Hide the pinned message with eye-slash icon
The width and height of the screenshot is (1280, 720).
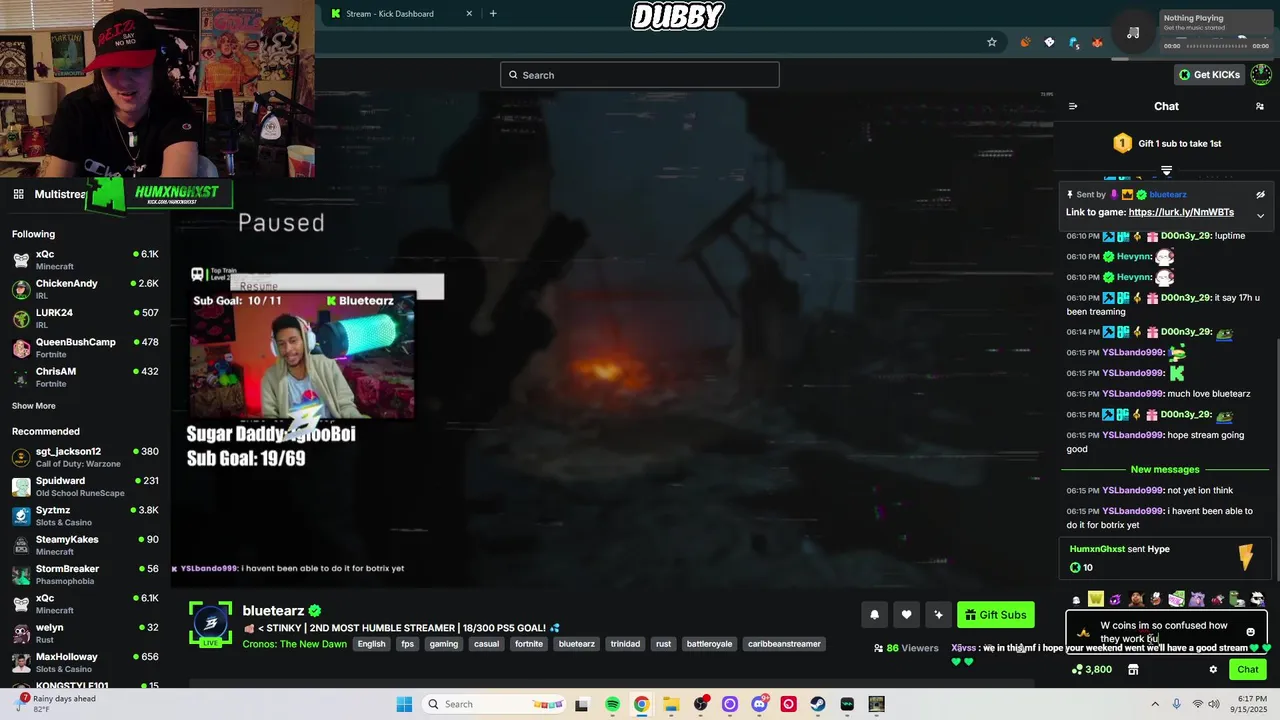[1260, 195]
